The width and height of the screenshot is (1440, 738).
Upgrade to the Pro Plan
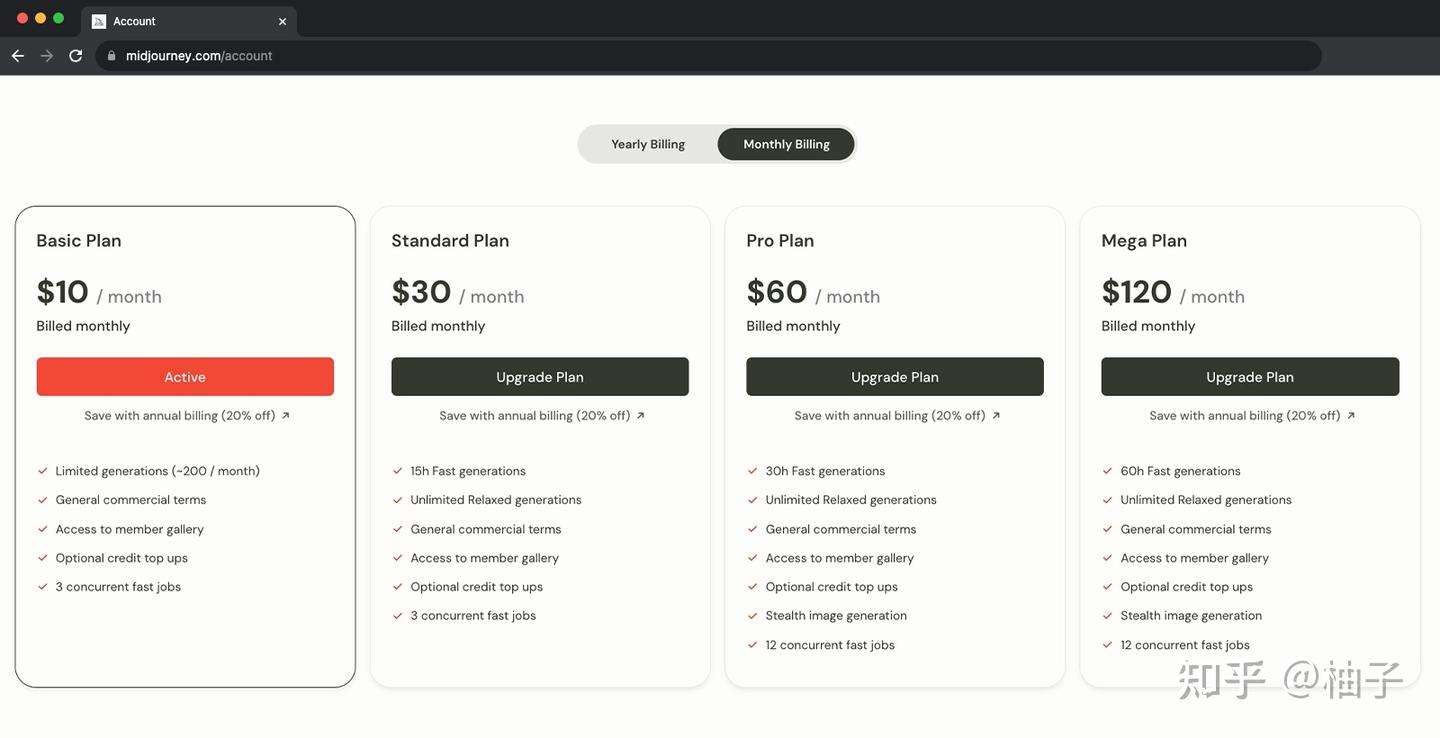tap(895, 377)
